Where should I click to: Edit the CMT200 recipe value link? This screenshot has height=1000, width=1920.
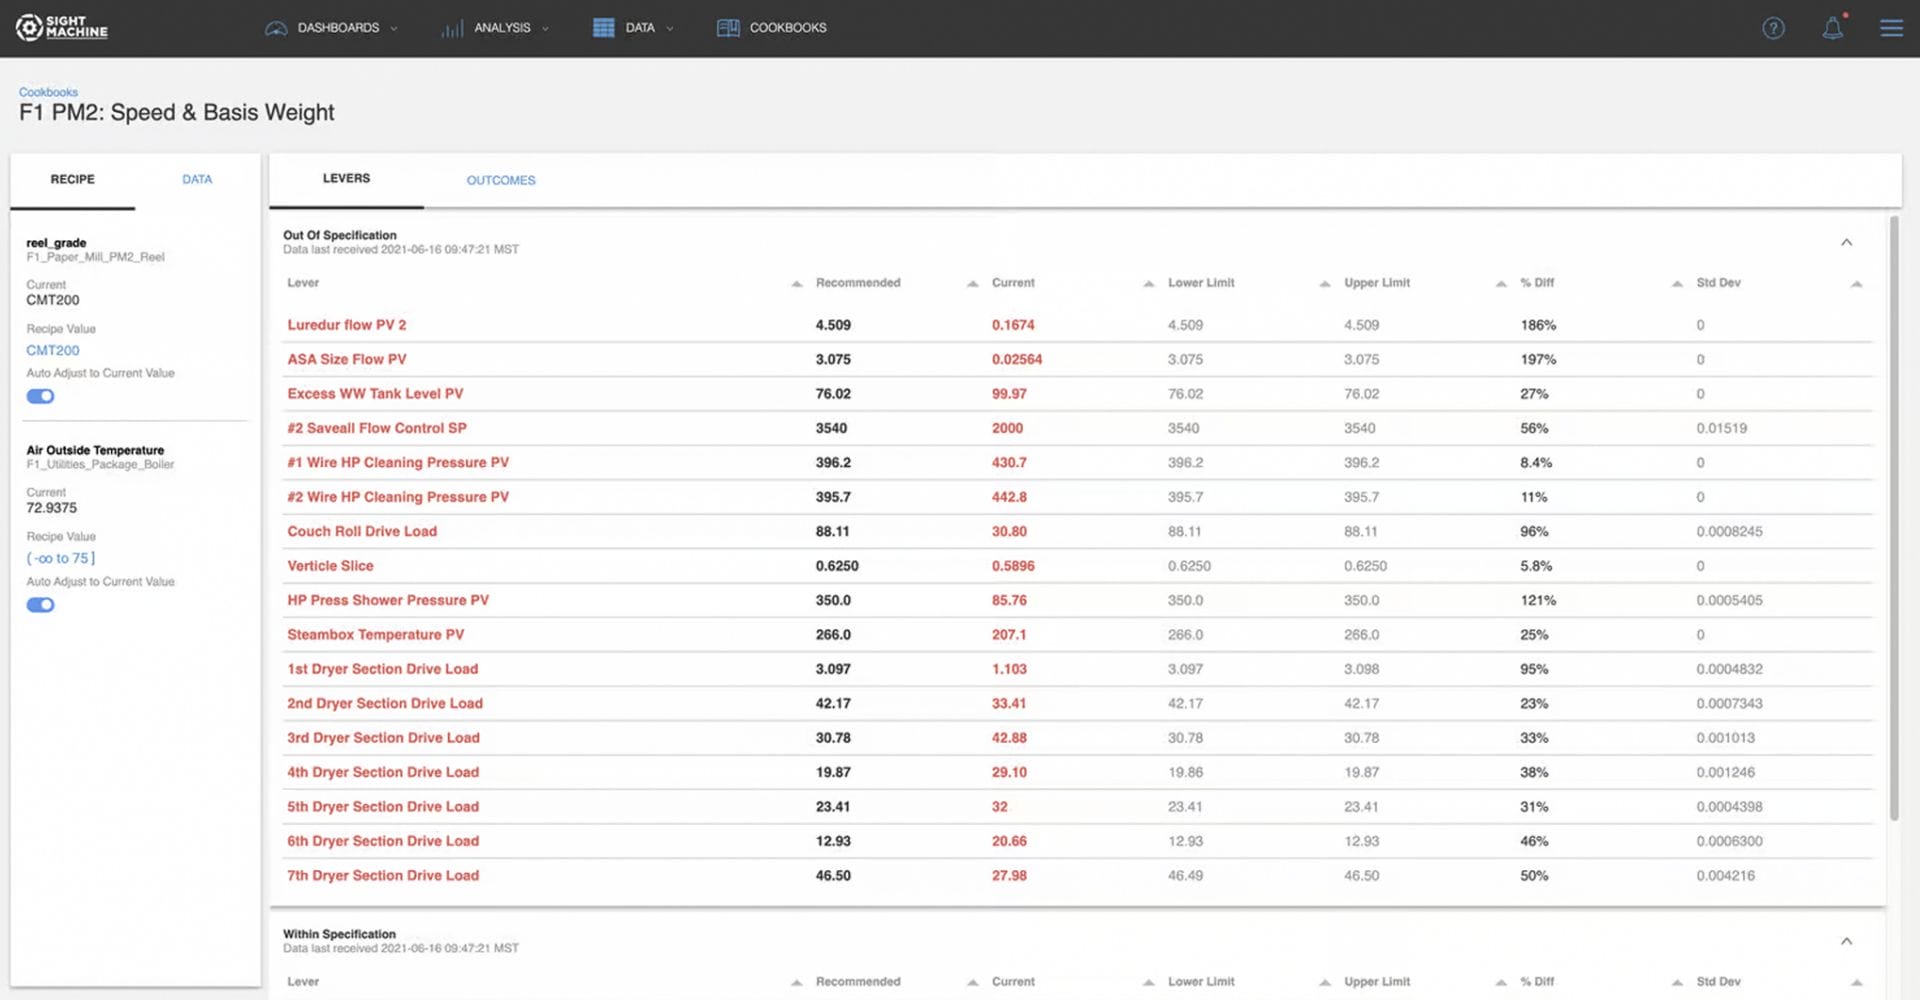point(53,350)
